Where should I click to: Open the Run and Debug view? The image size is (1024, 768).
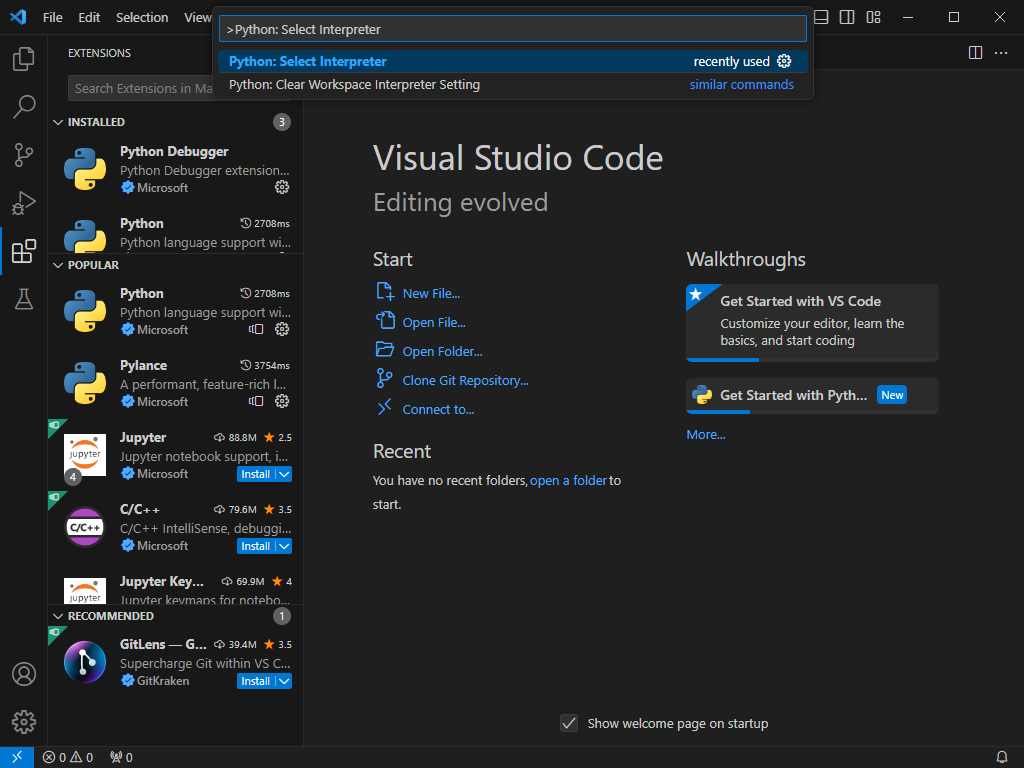pos(24,203)
